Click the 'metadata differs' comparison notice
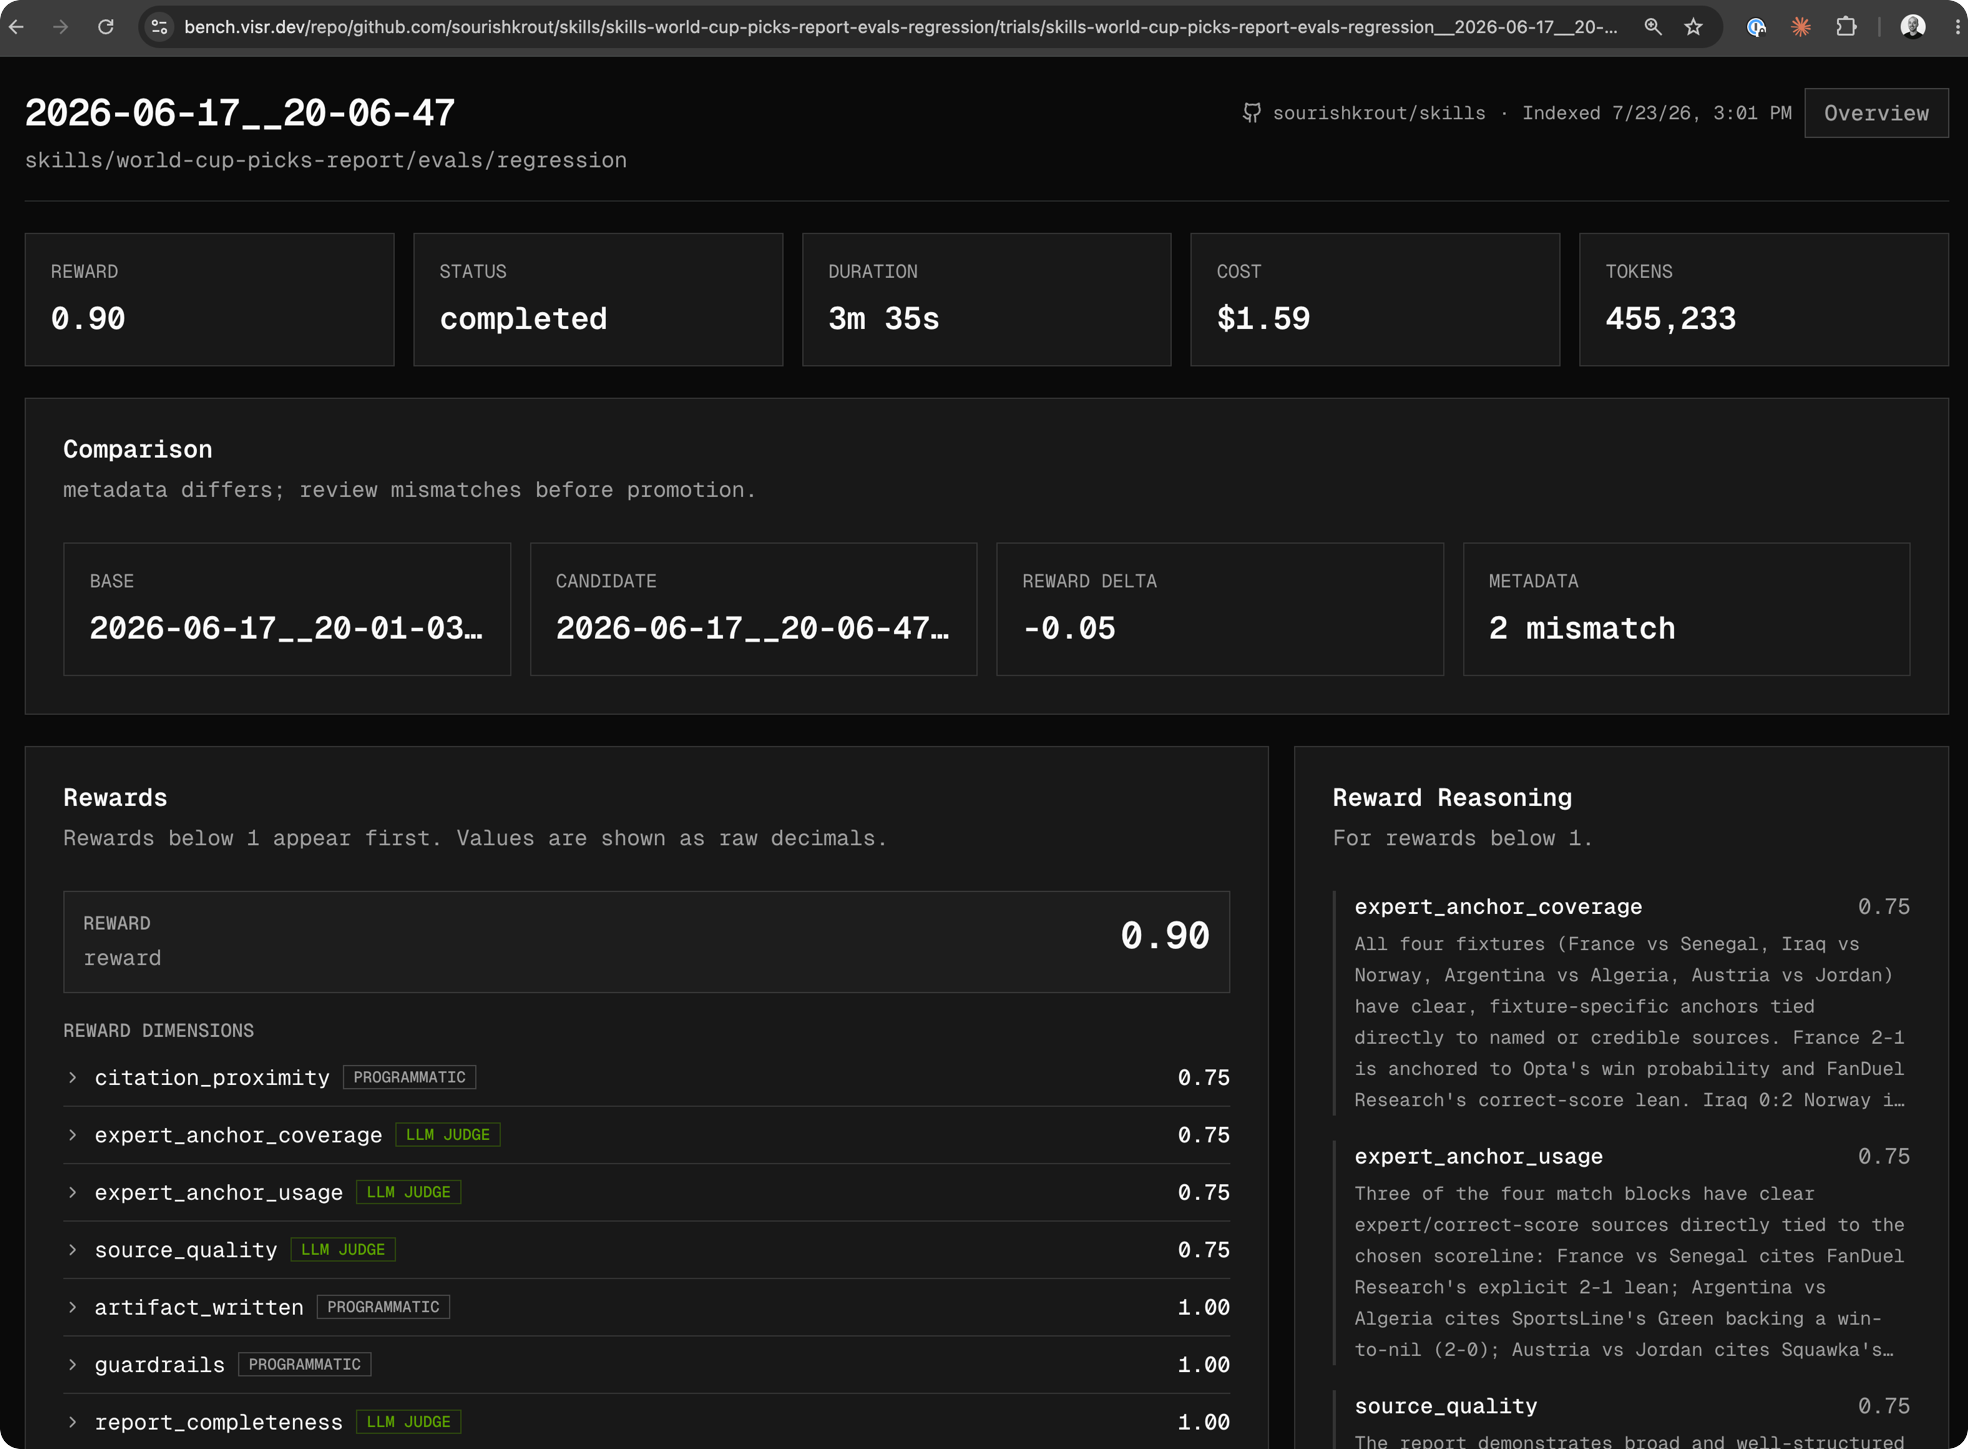This screenshot has height=1449, width=1968. click(409, 490)
